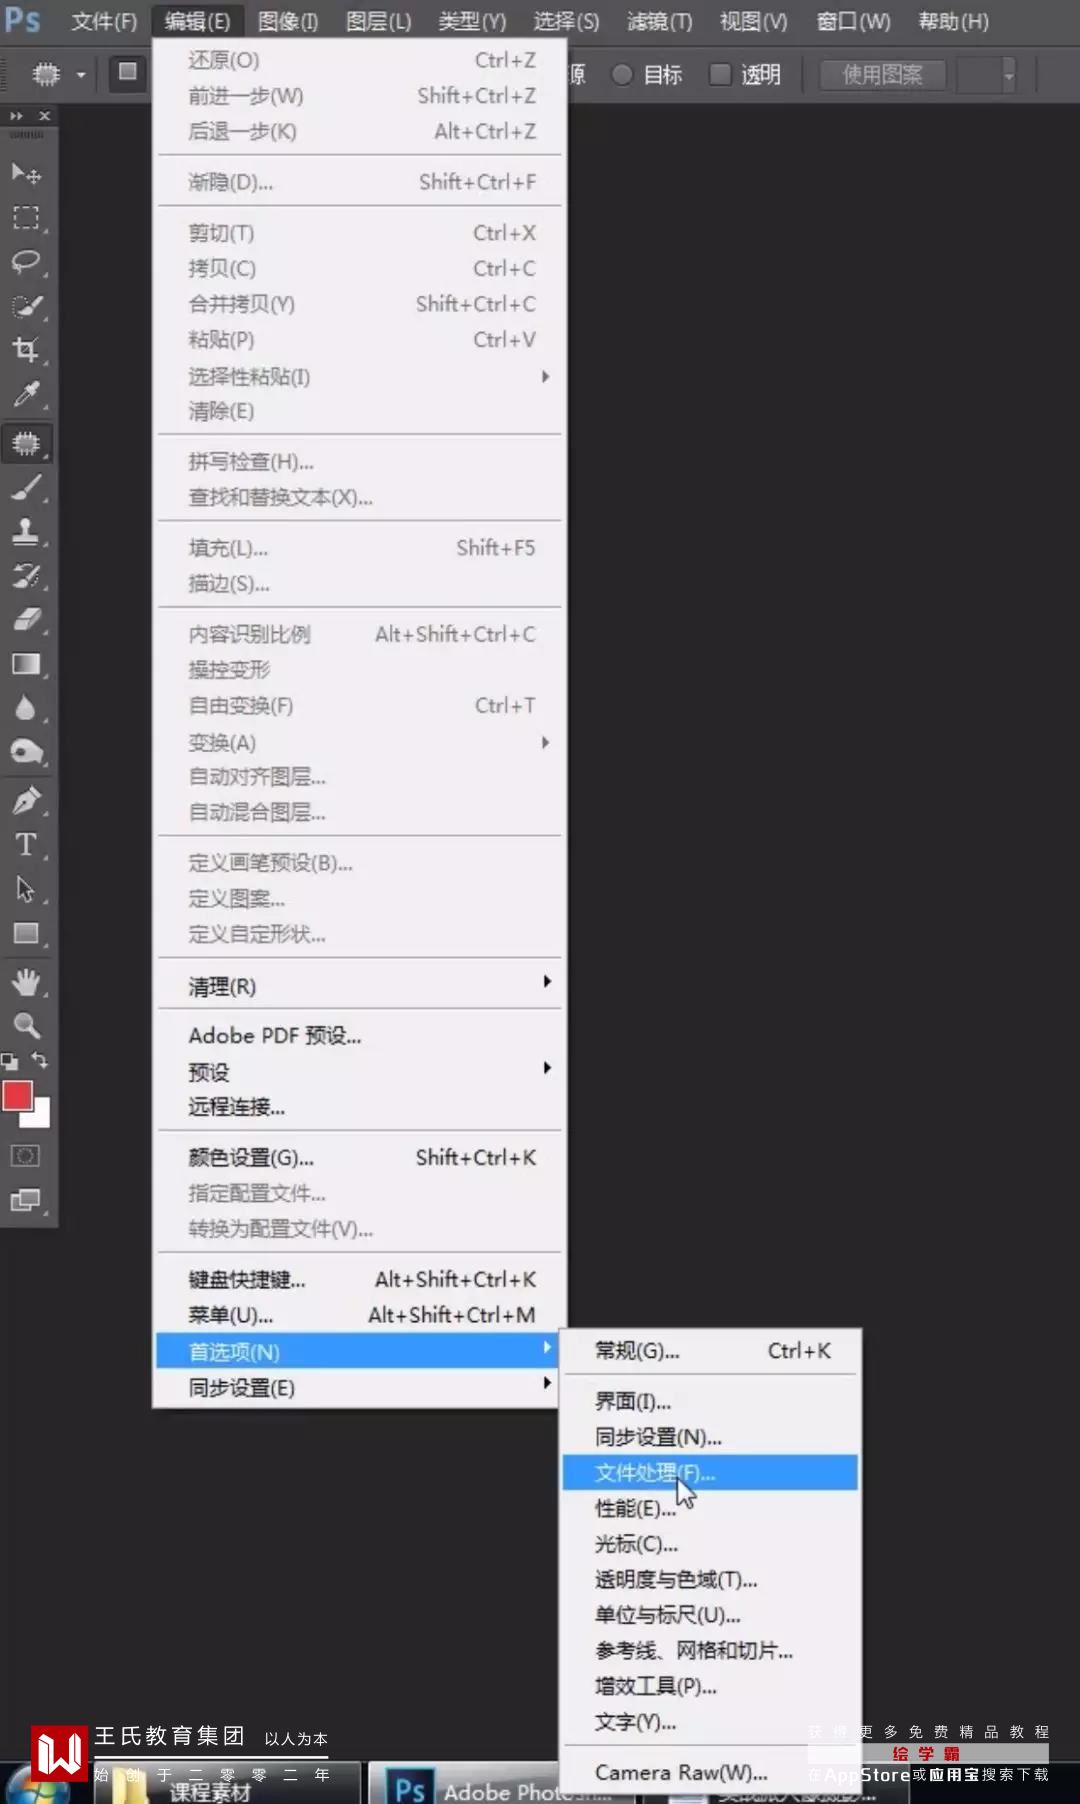Select the Pen tool
Image resolution: width=1080 pixels, height=1804 pixels.
pos(26,801)
